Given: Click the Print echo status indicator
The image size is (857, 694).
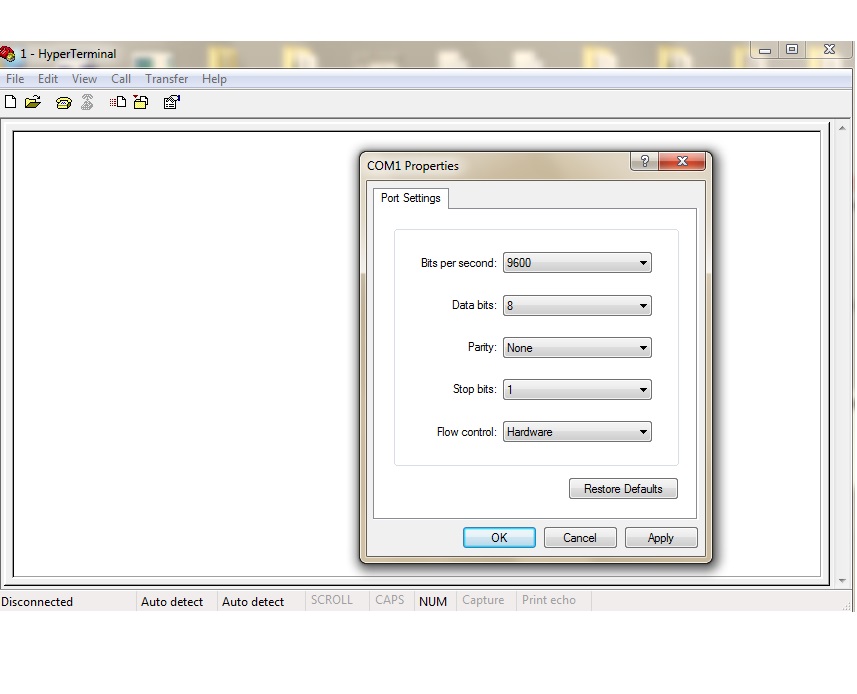Looking at the screenshot, I should 549,600.
